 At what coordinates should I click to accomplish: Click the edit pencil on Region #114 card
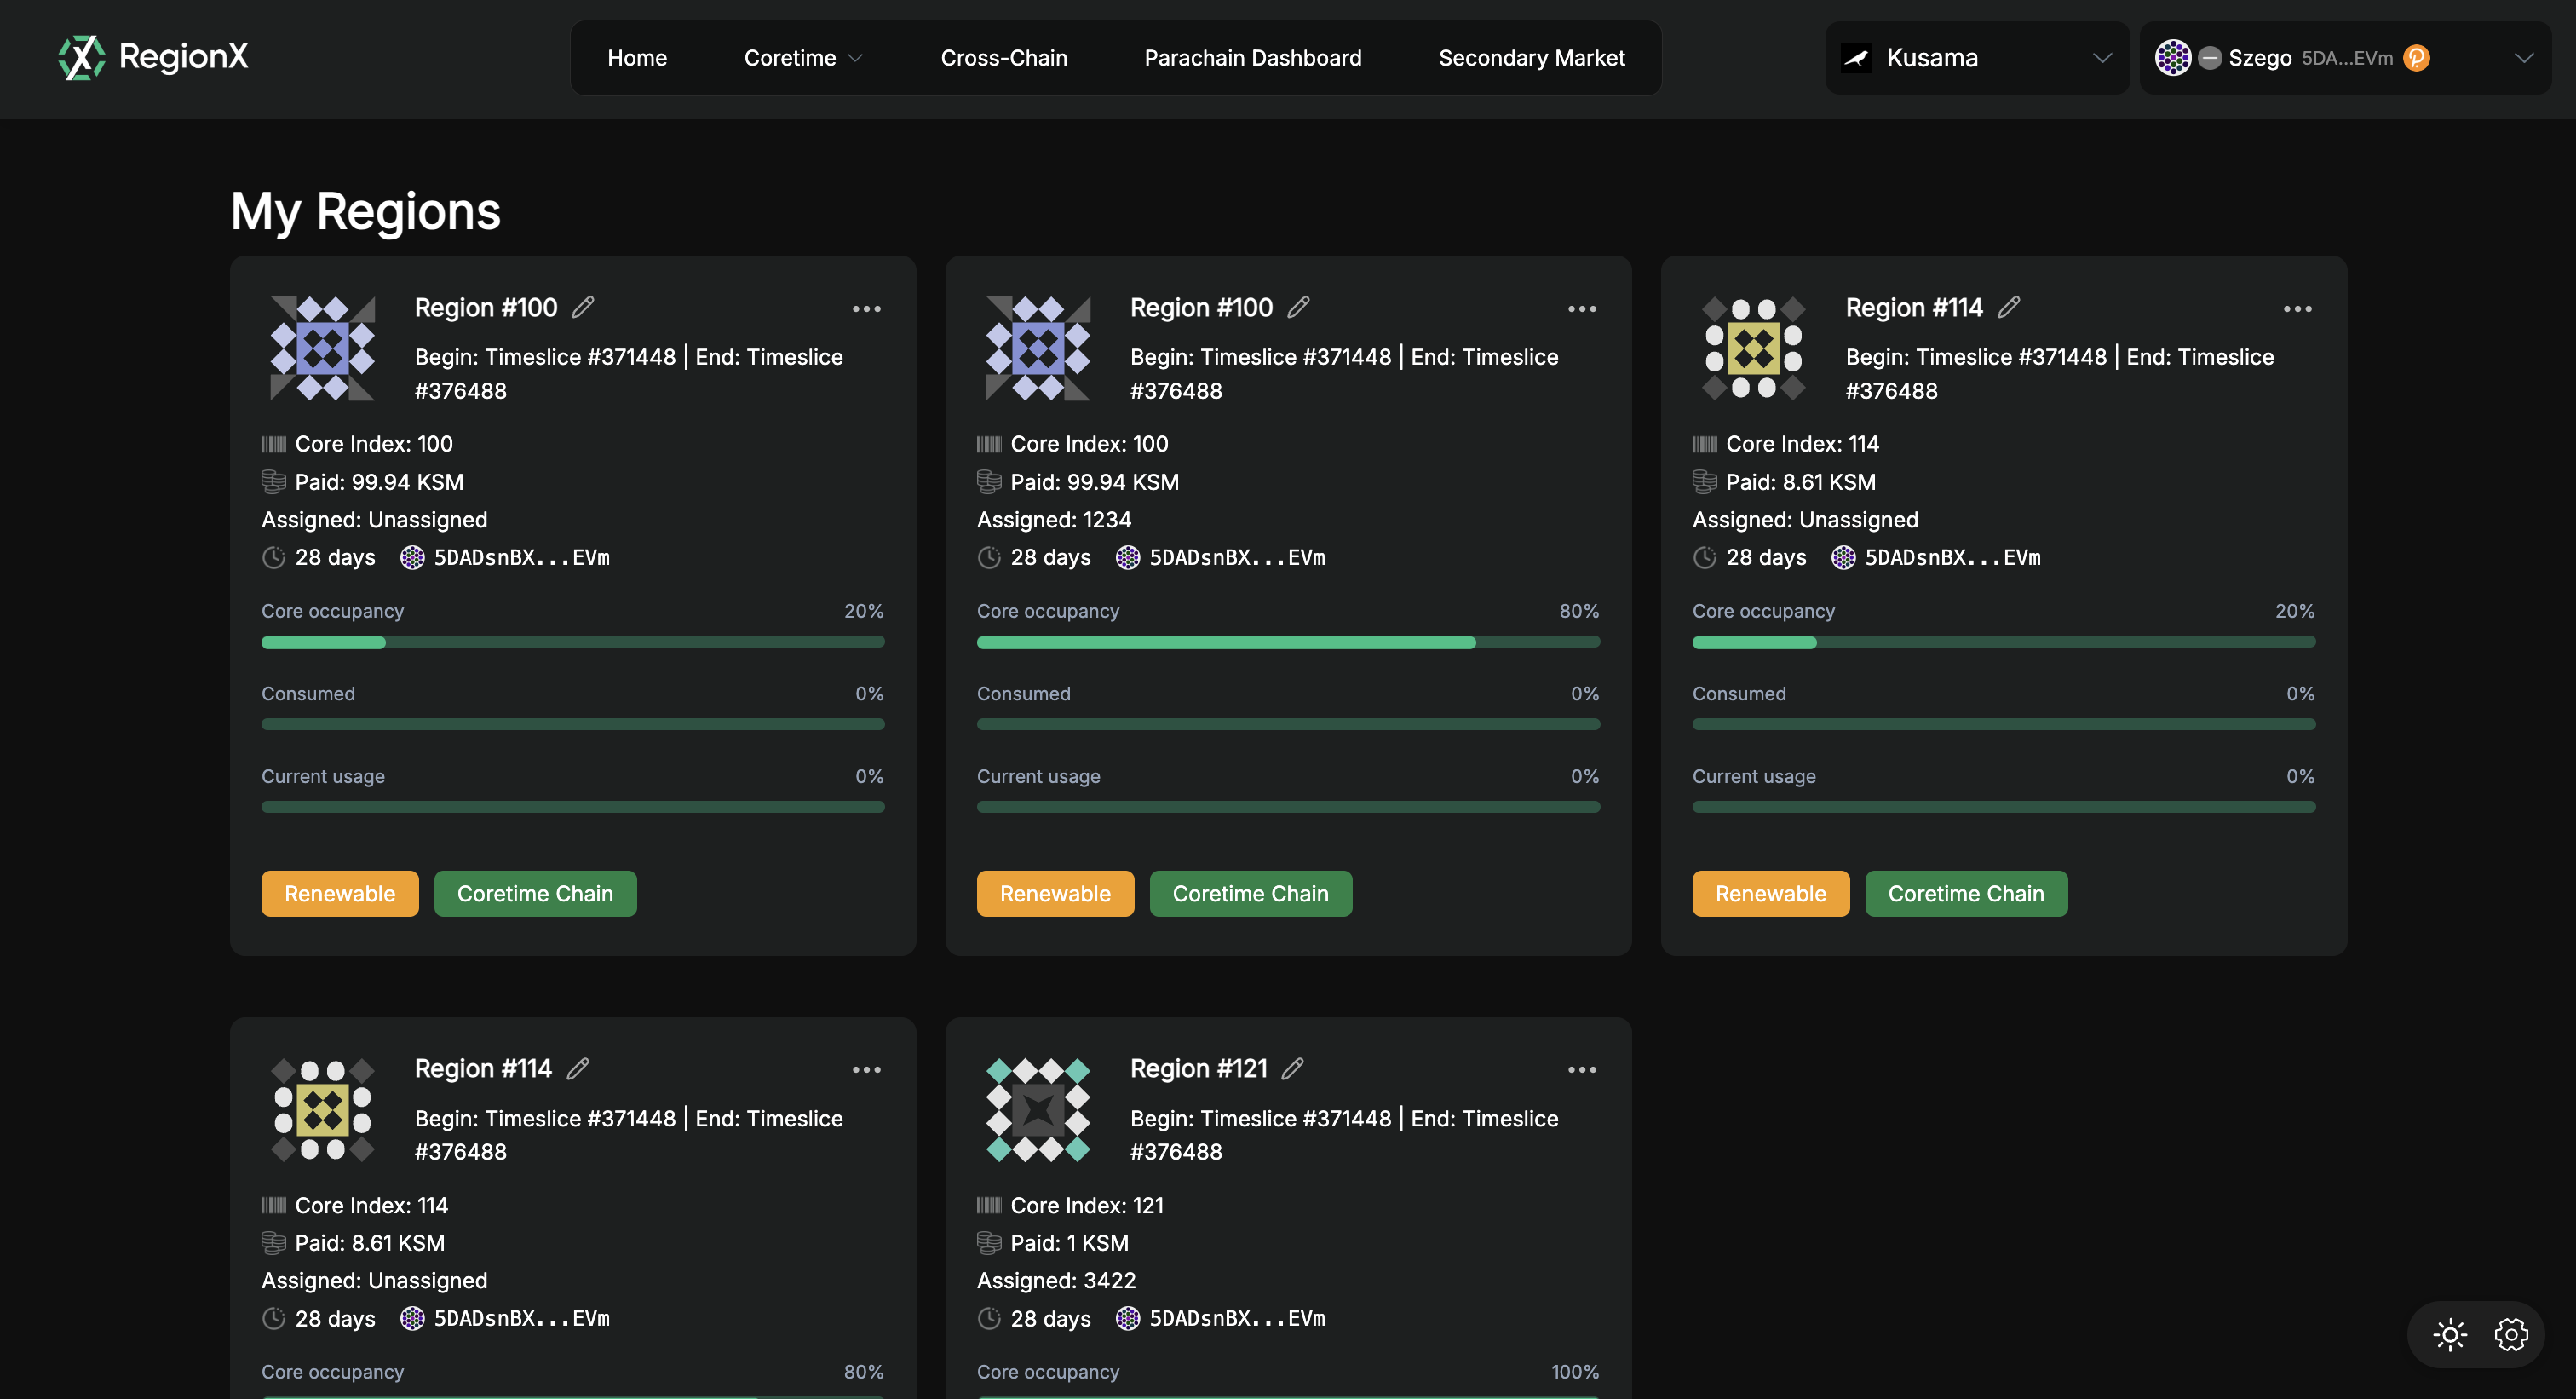click(x=2010, y=307)
